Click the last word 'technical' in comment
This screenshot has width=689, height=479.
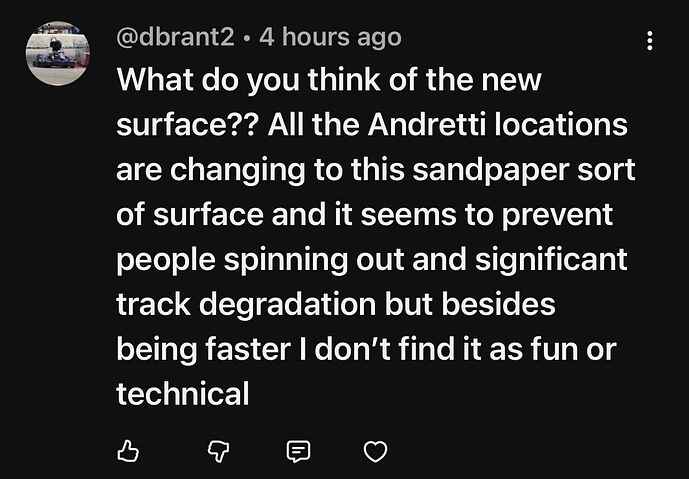182,394
